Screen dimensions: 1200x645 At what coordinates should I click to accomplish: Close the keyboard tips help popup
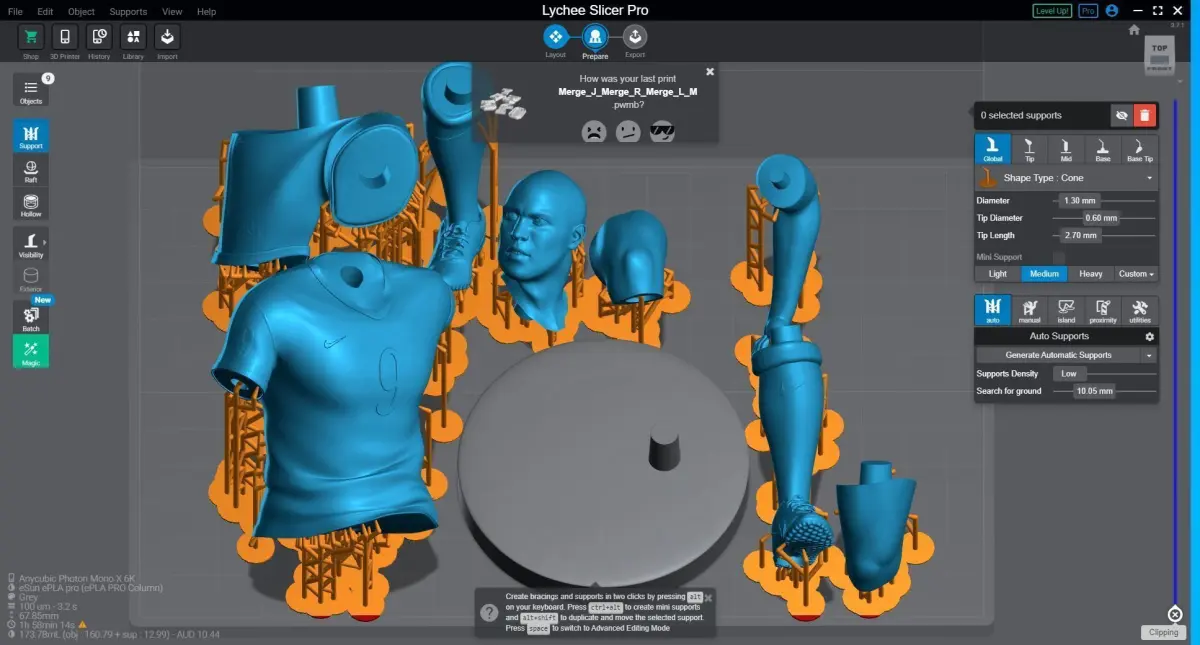(x=709, y=598)
